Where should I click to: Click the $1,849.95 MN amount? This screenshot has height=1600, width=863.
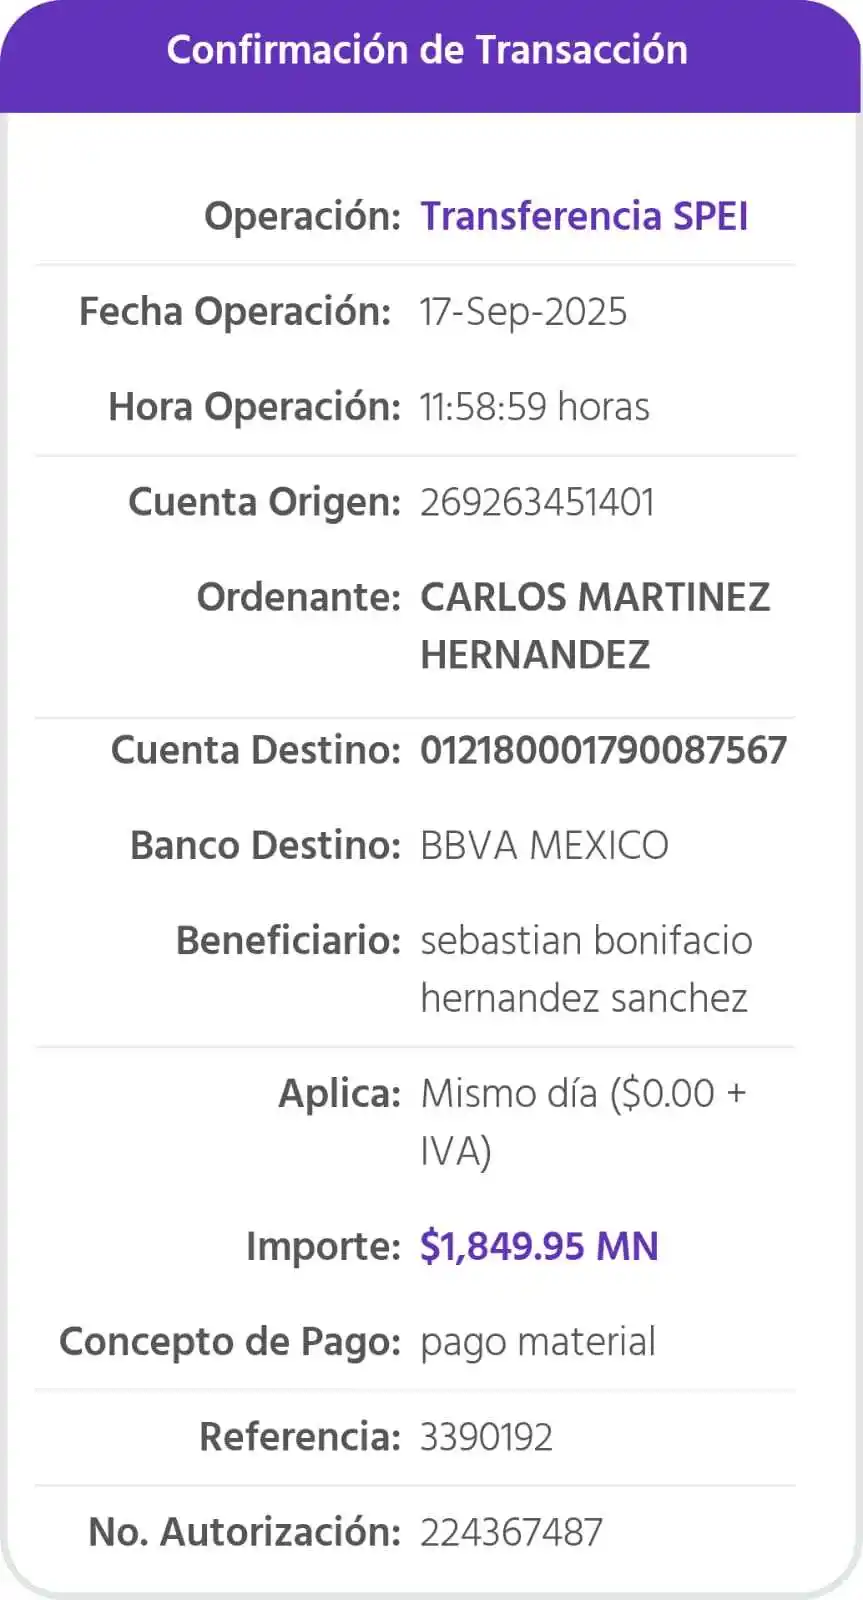(539, 1246)
